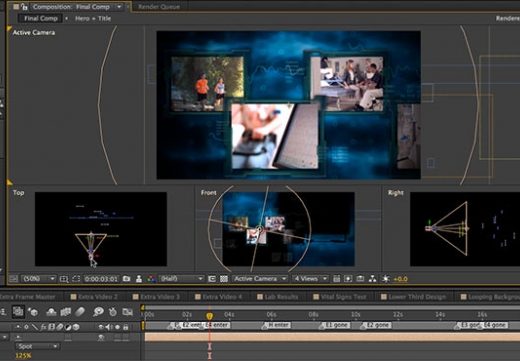The height and width of the screenshot is (361, 520).
Task: Click the Effect fx column header icon
Action: (44, 327)
